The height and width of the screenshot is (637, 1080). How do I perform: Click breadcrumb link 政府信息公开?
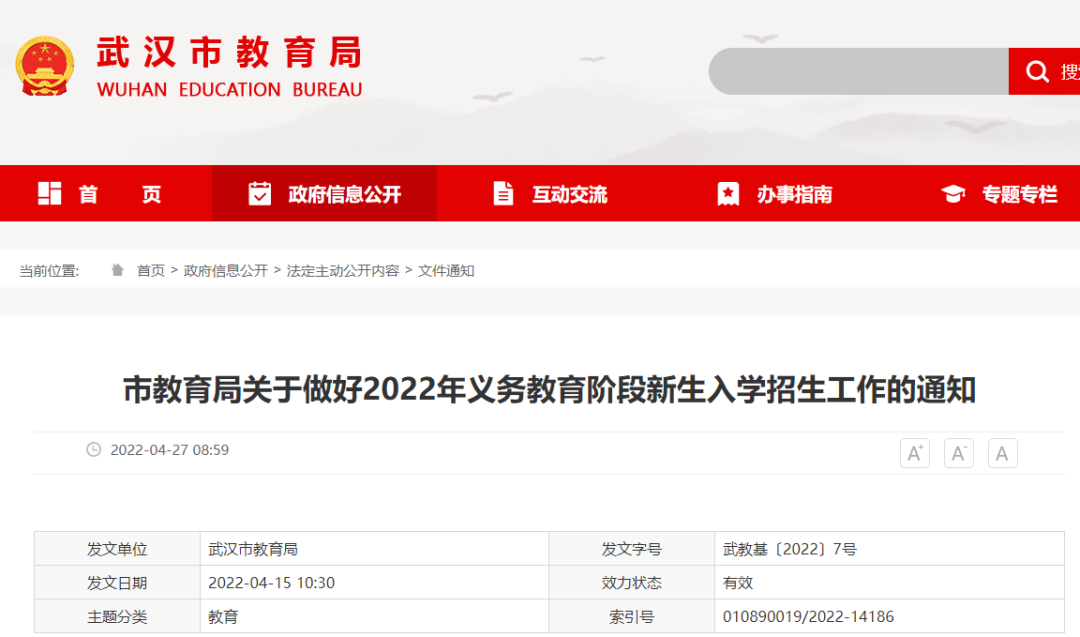[226, 271]
